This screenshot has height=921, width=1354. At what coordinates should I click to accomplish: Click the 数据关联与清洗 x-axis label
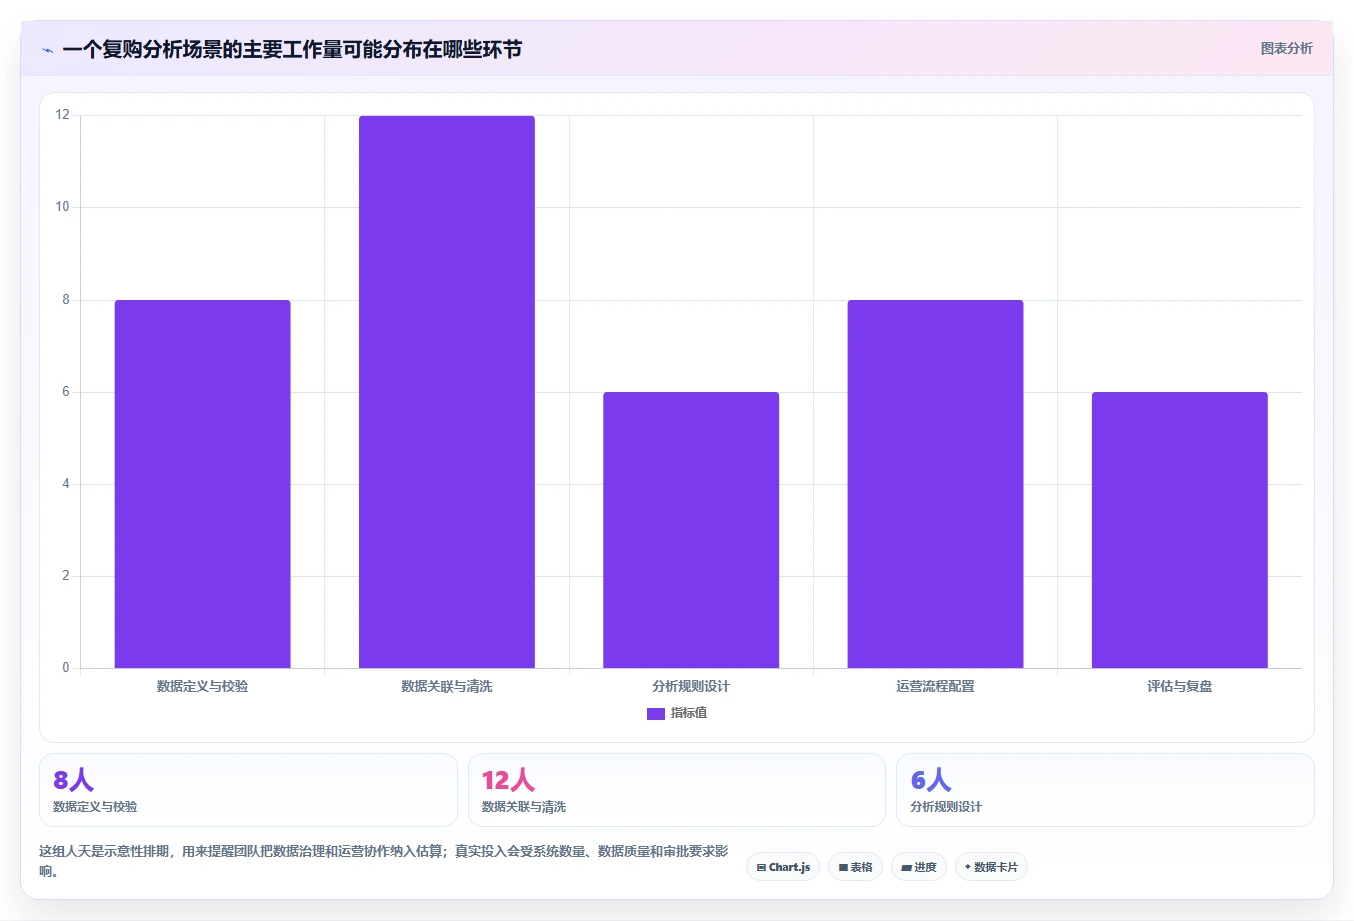tap(447, 686)
